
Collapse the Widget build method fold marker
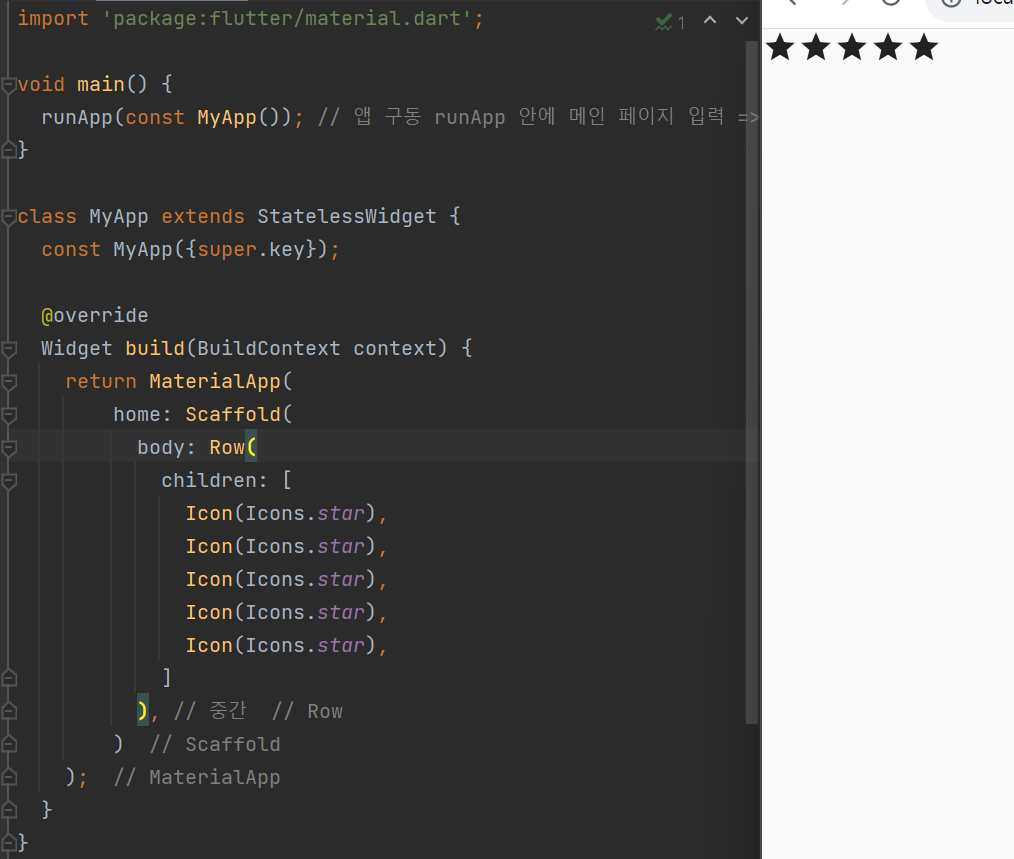click(x=9, y=349)
